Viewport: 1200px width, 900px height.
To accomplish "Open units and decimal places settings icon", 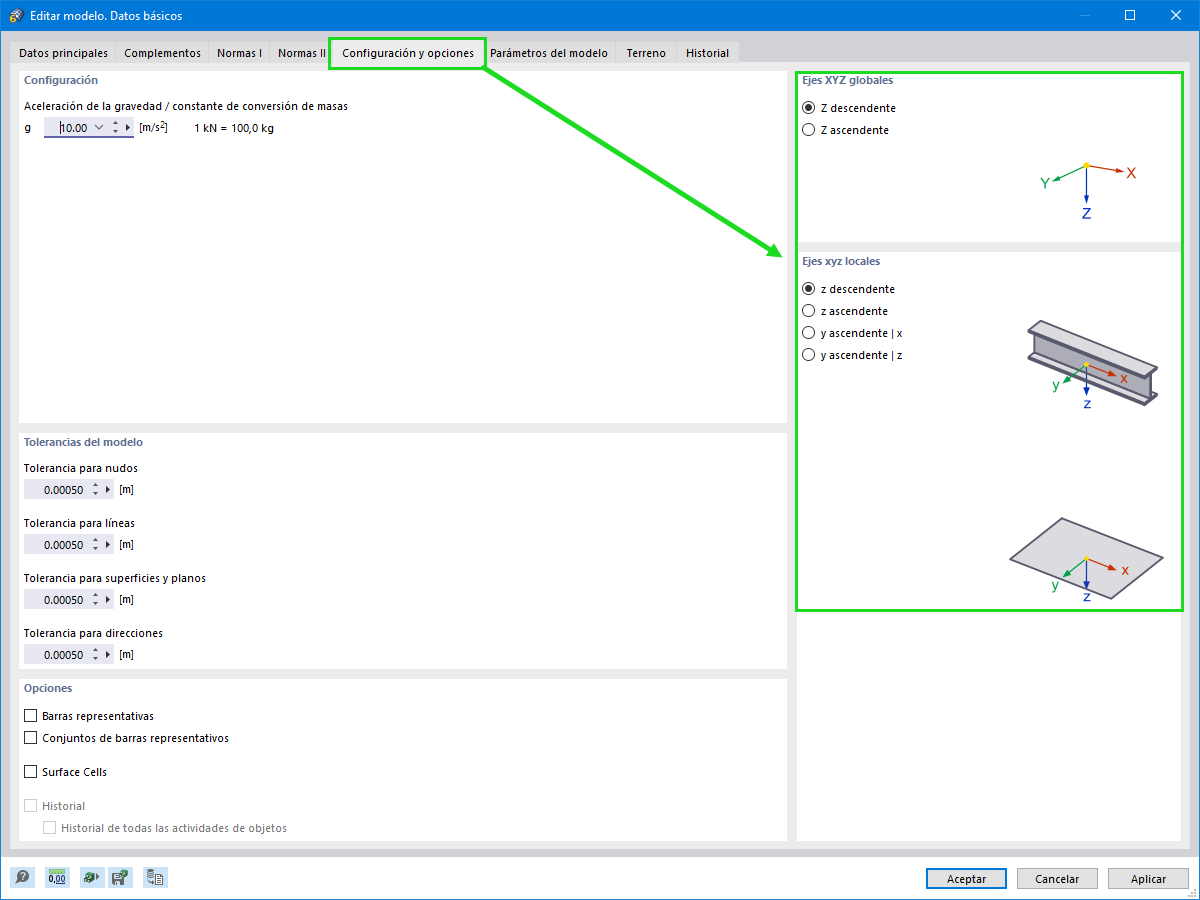I will tap(56, 877).
